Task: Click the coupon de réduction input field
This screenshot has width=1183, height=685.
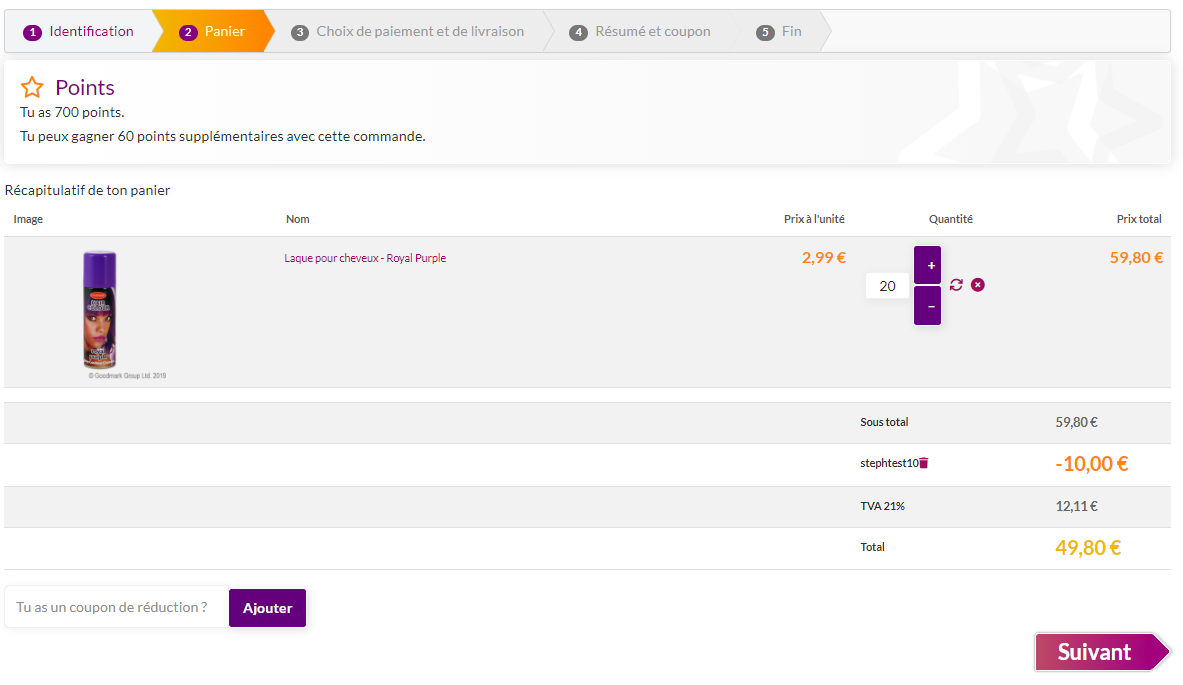Action: point(117,607)
